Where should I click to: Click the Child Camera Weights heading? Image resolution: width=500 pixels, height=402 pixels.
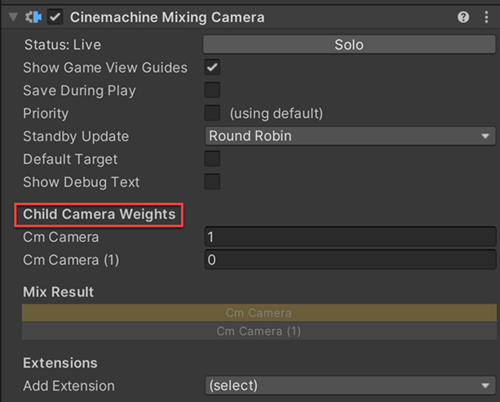coord(99,214)
